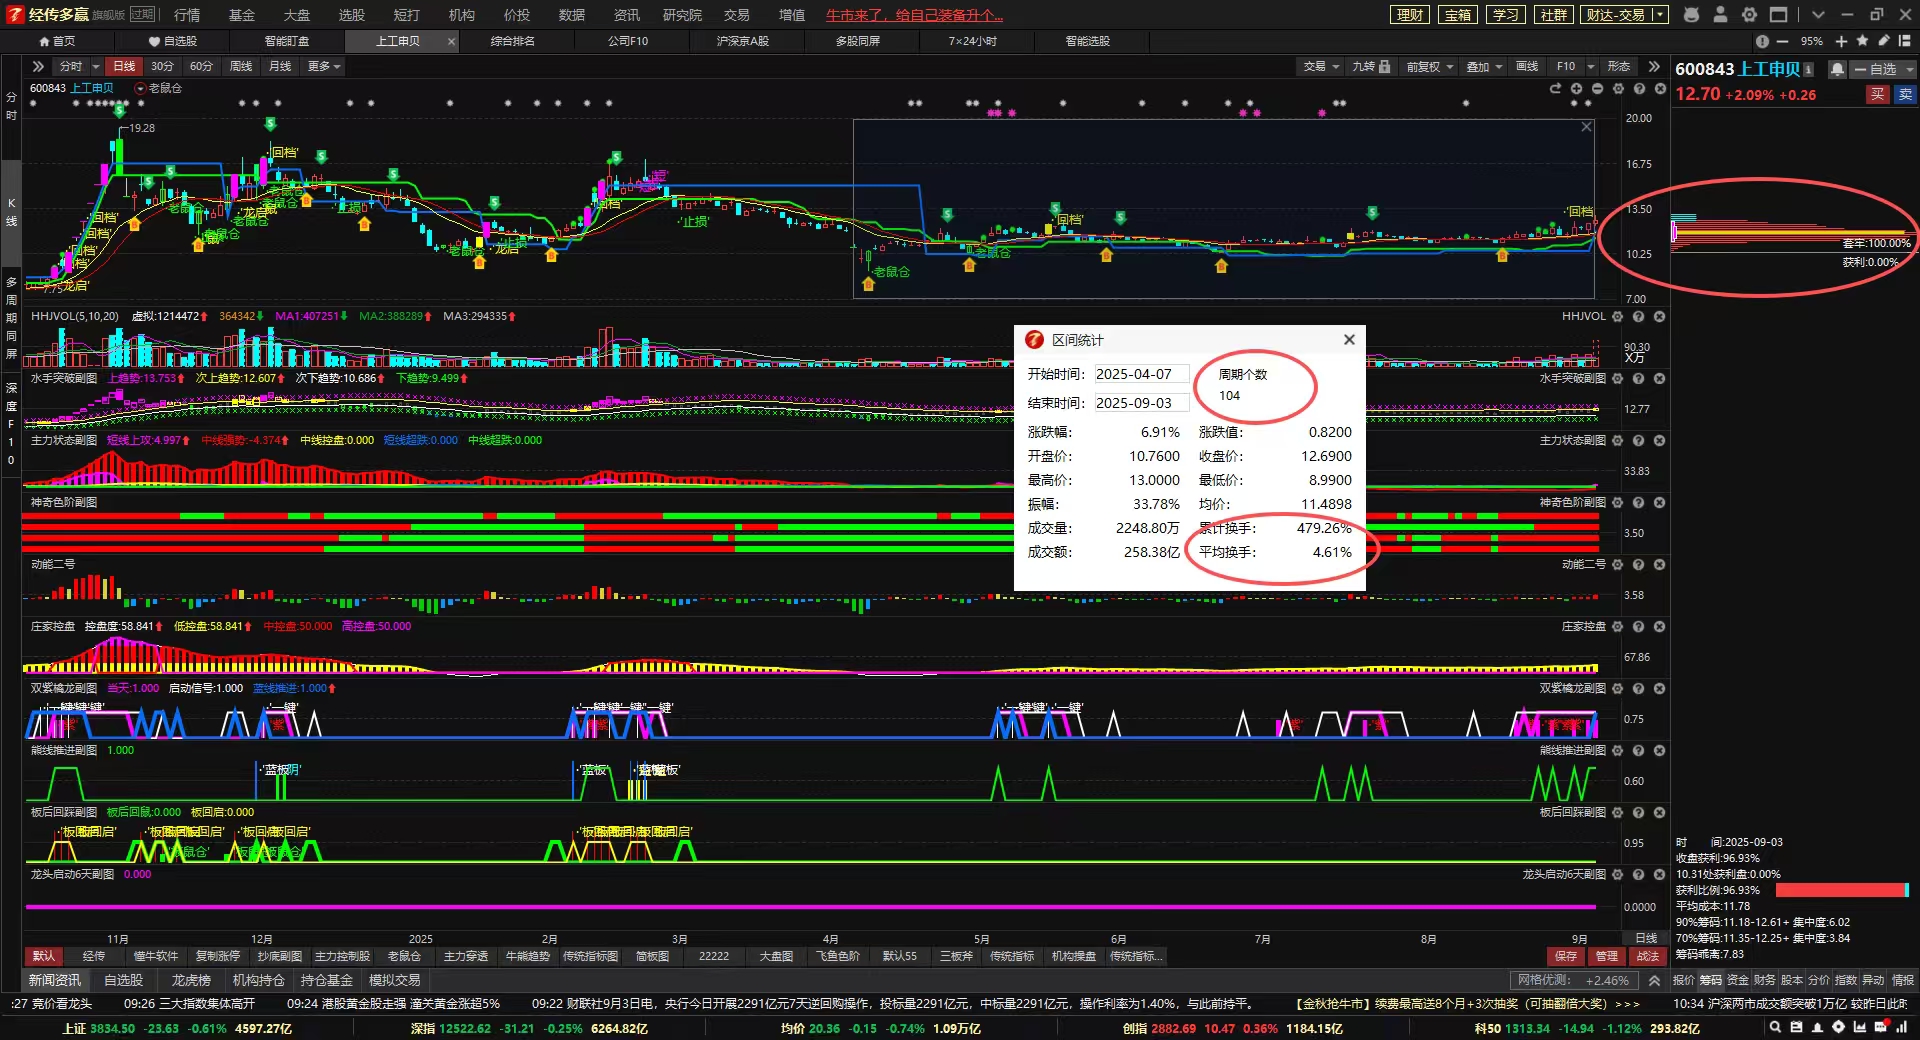Viewport: 1920px width, 1040px height.
Task: Edit the 开始时间 date field
Action: click(x=1141, y=374)
